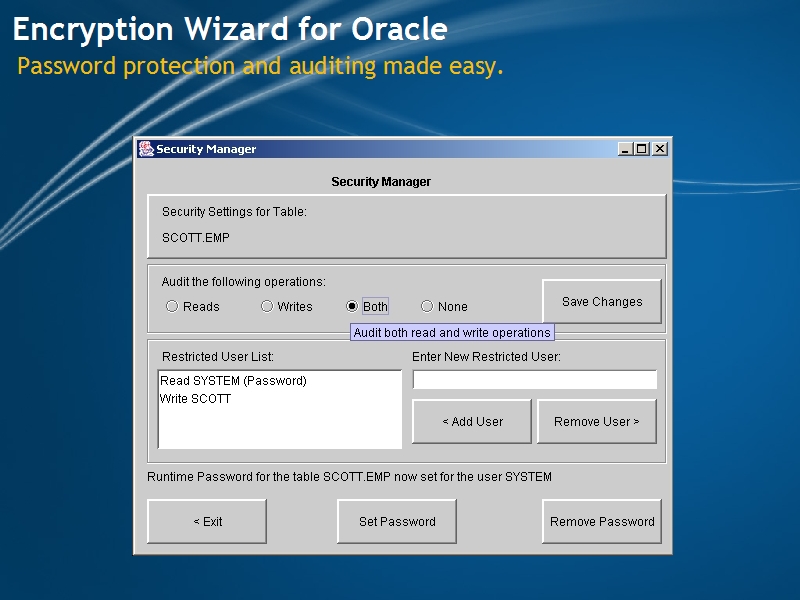Viewport: 800px width, 600px height.
Task: Click the runtime password status message
Action: coord(349,477)
